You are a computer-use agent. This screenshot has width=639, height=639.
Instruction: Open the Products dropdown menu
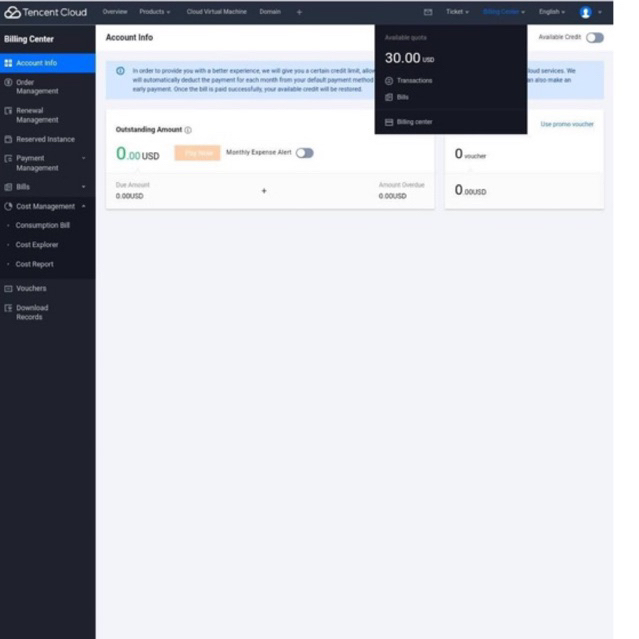point(154,12)
